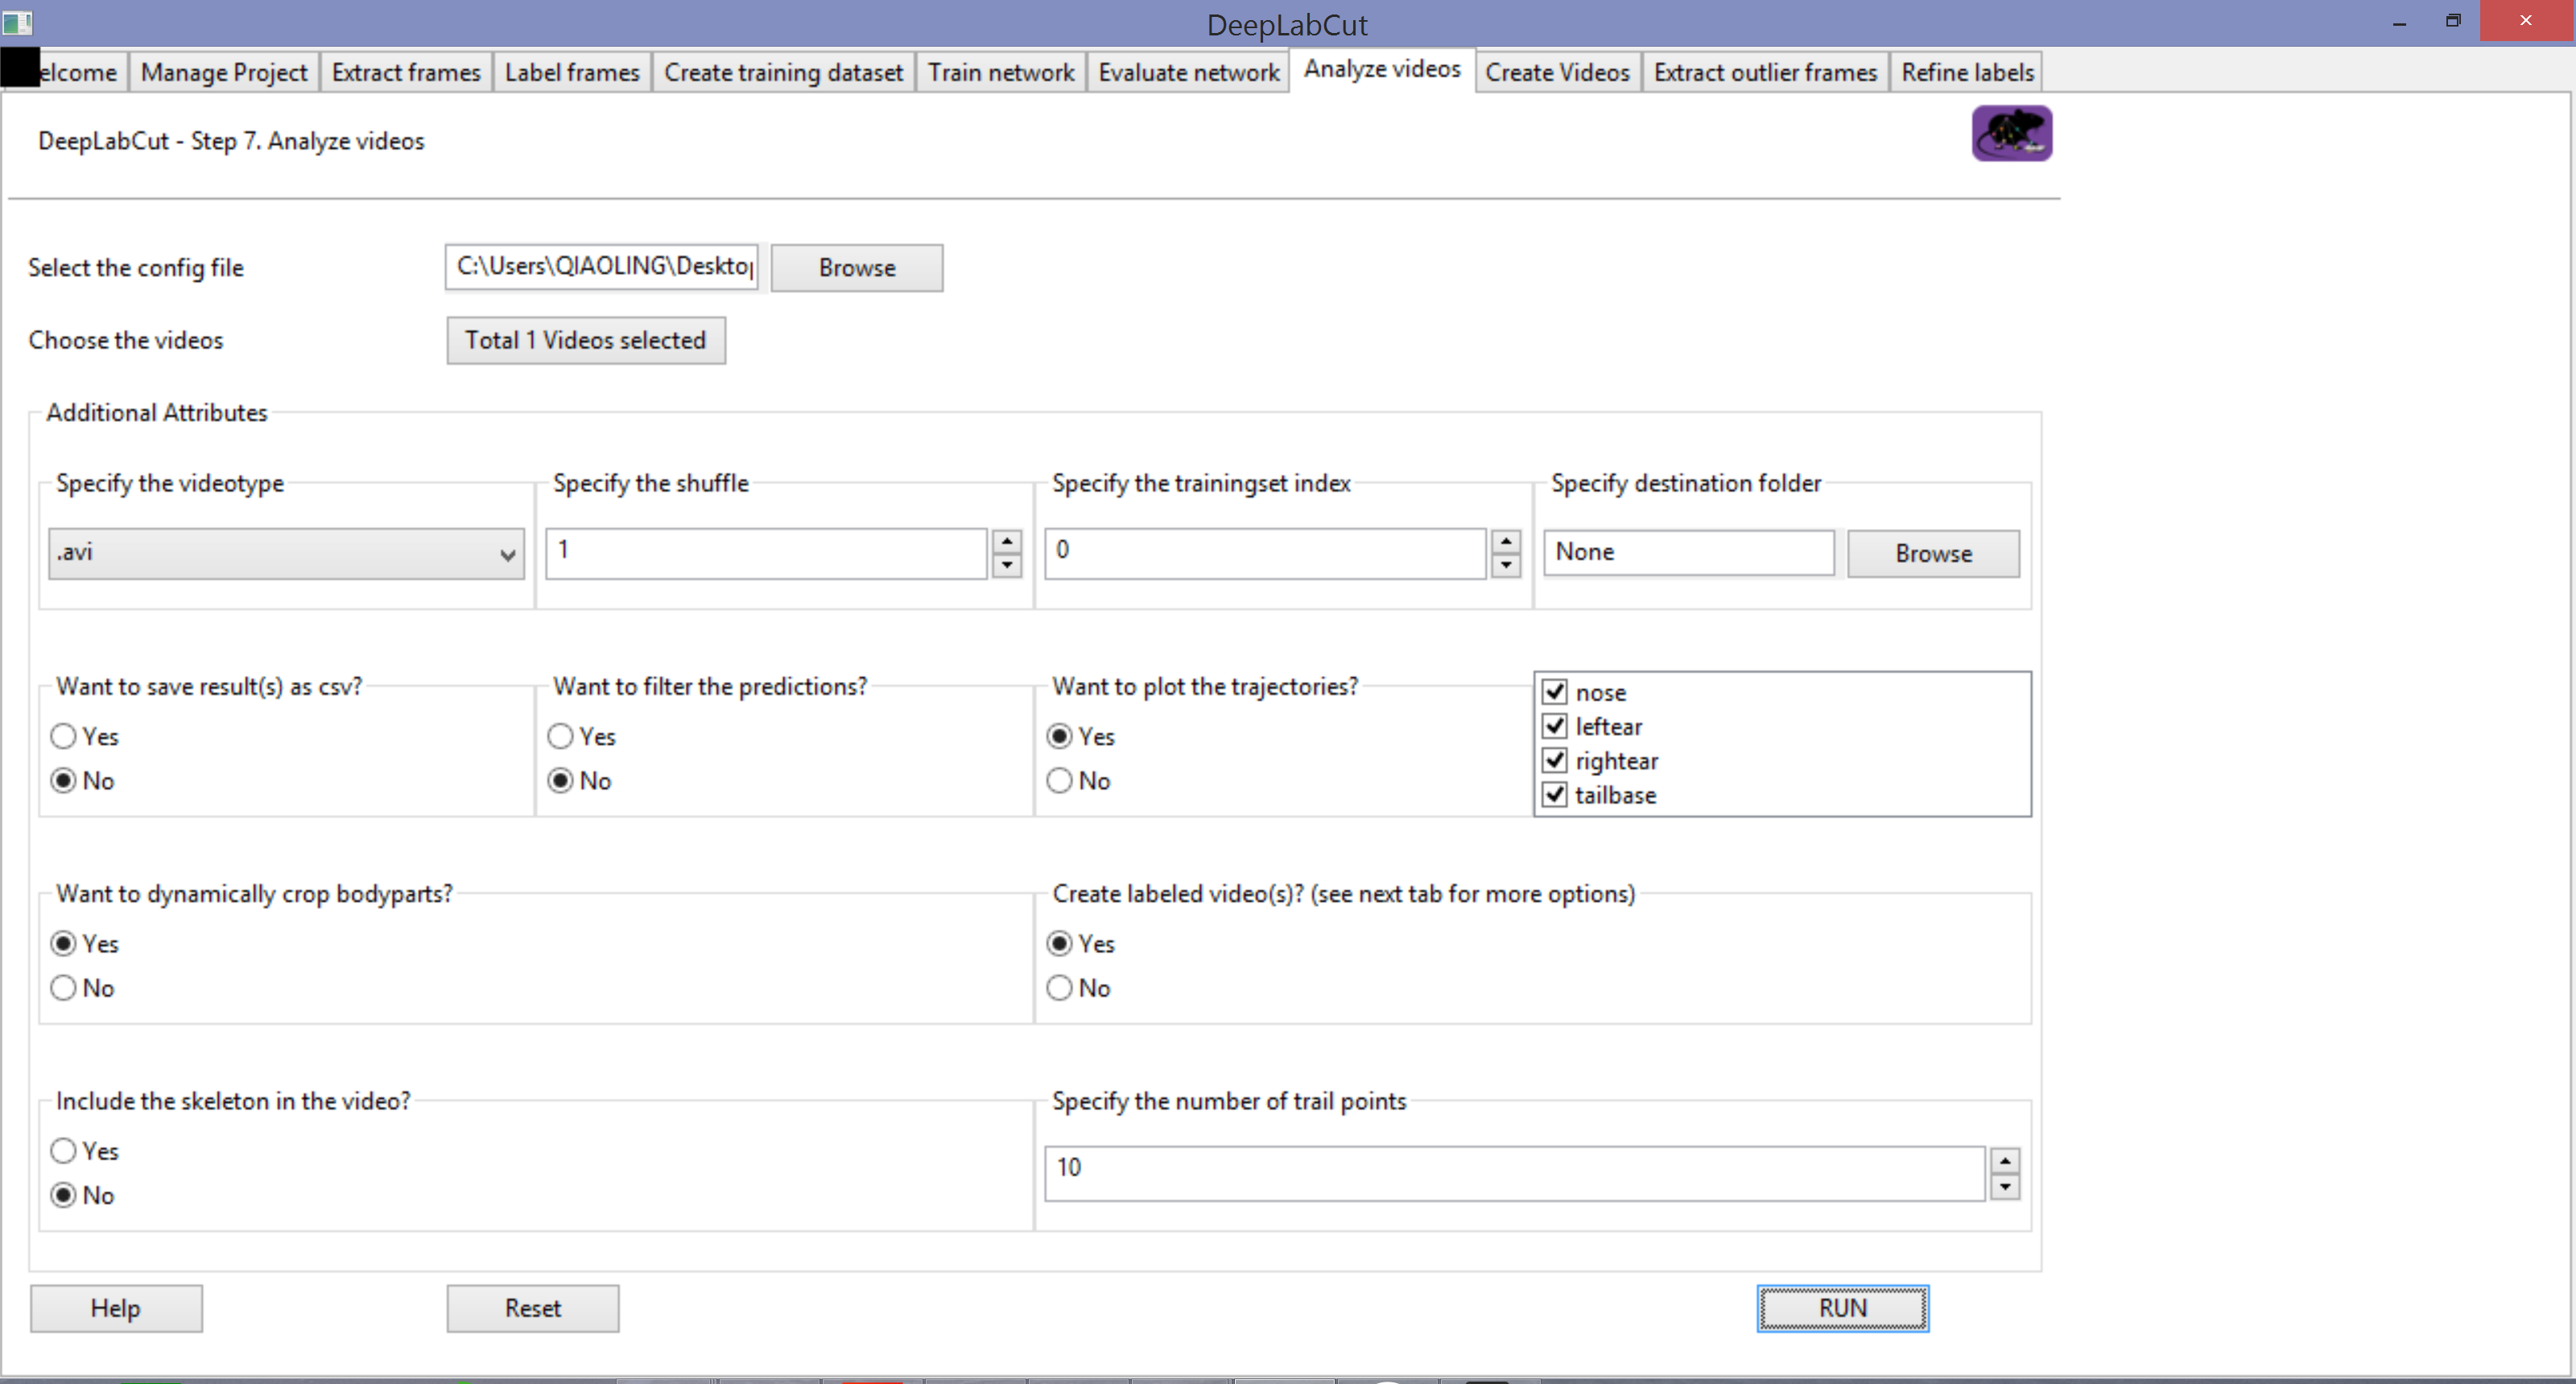Uncheck the tailbase bodypart
The height and width of the screenshot is (1384, 2576).
click(x=1555, y=795)
